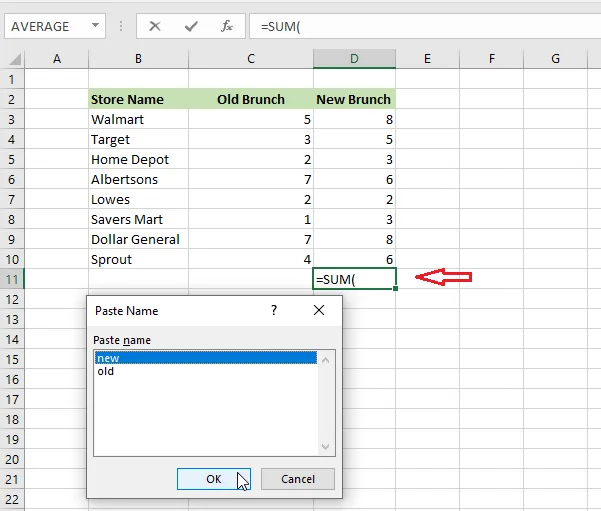Click list scroll down arrow
The image size is (601, 511).
(x=325, y=447)
